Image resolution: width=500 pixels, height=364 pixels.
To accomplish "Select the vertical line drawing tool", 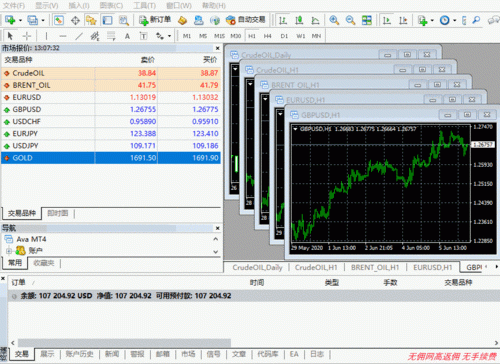I will [x=46, y=36].
